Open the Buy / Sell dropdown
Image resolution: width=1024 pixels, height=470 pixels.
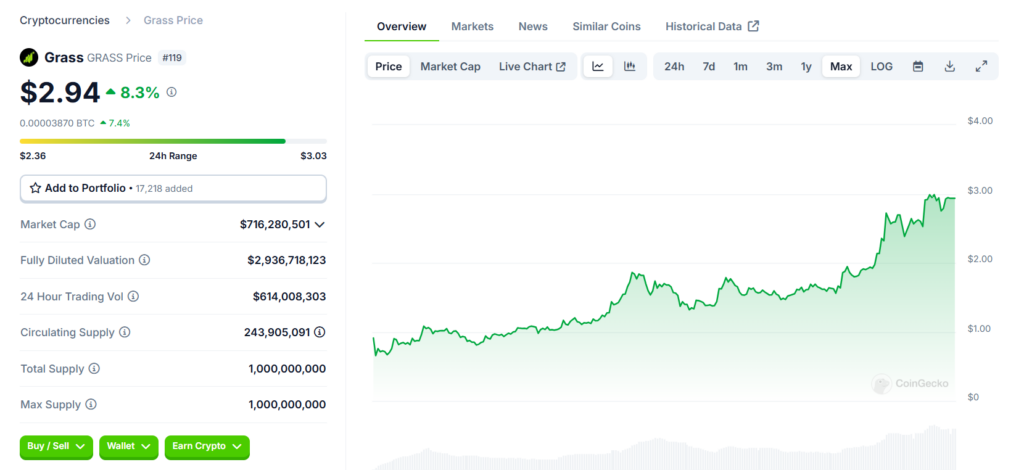[56, 446]
